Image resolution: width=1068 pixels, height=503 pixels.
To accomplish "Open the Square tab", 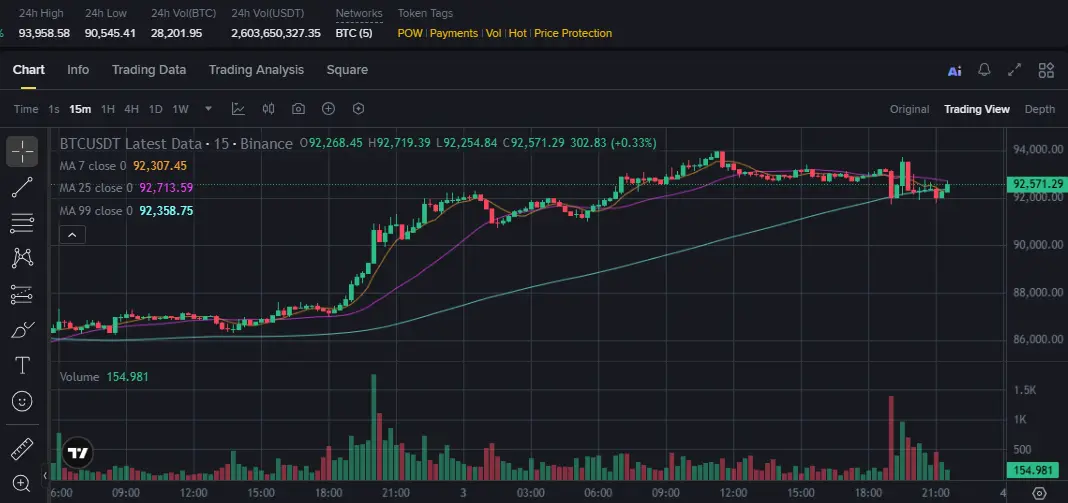I will [347, 70].
